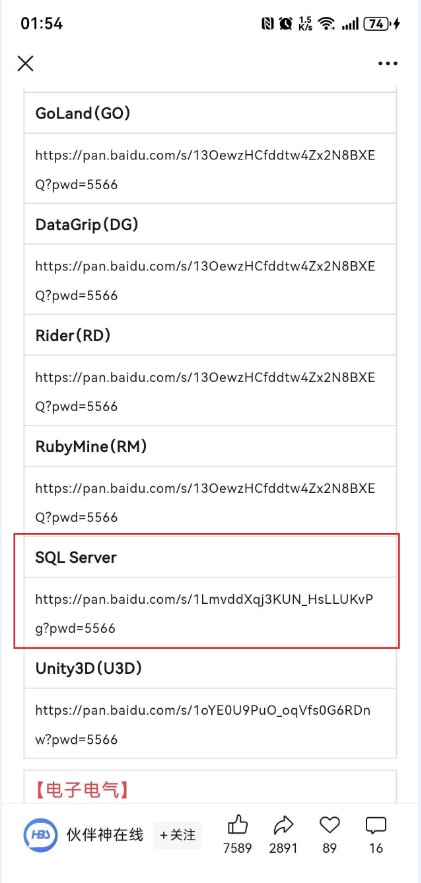Open the Unity3D Baidu pan link
The height and width of the screenshot is (883, 421).
click(203, 724)
